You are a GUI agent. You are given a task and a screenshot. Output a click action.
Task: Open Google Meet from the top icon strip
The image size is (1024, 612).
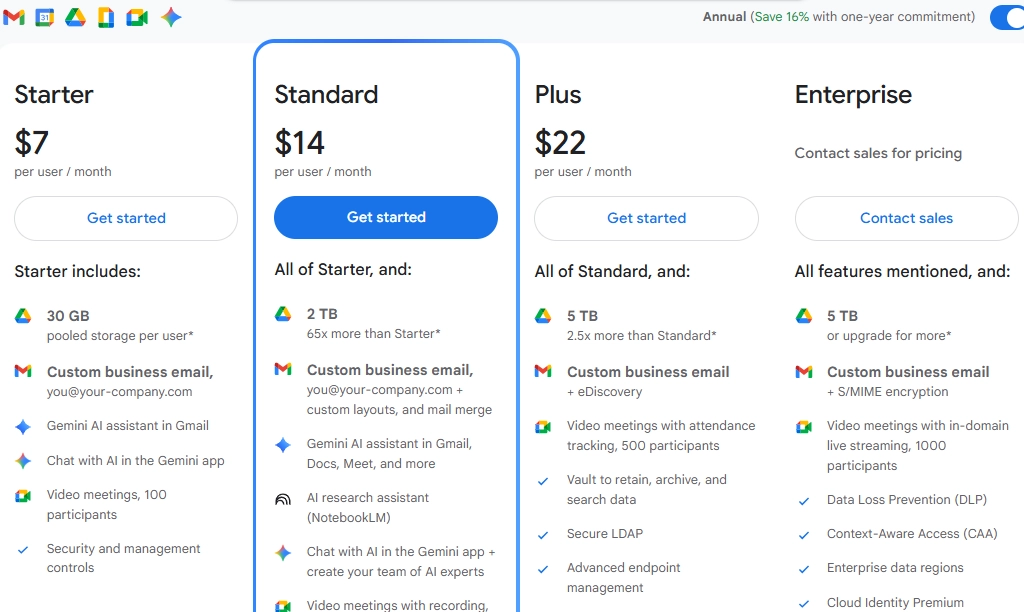(137, 17)
